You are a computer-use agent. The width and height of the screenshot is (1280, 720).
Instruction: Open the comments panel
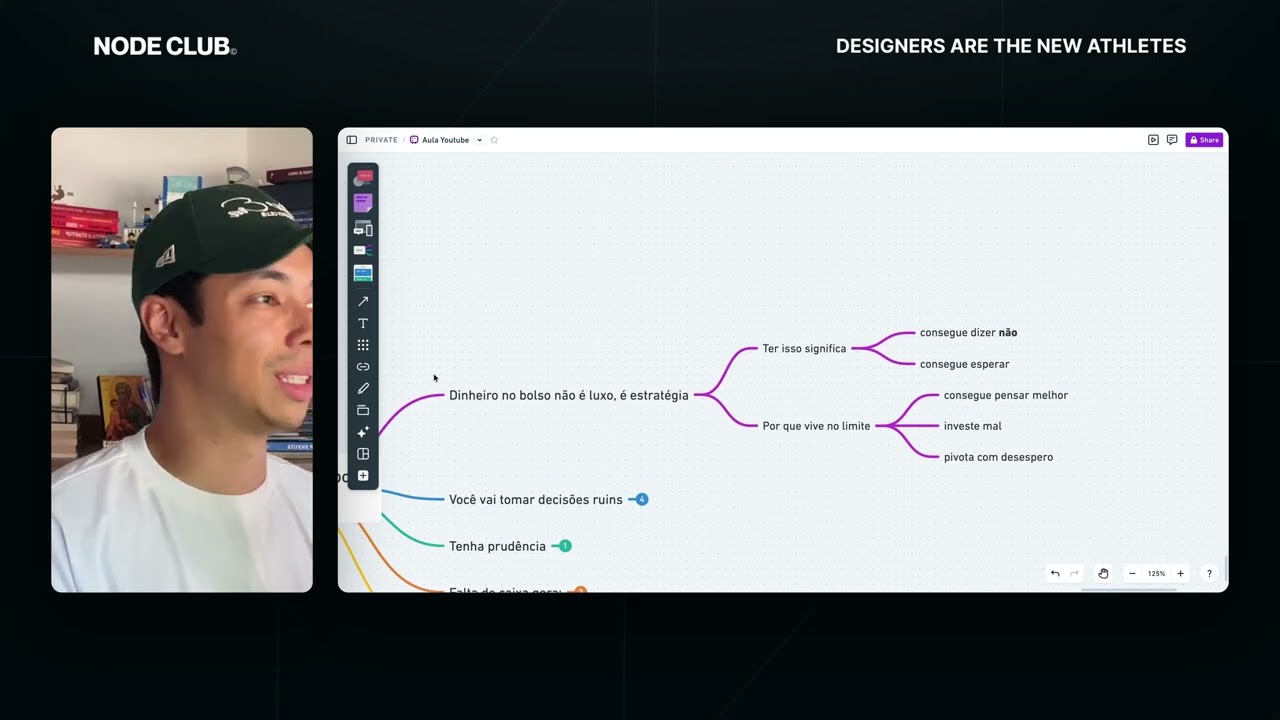[1172, 140]
